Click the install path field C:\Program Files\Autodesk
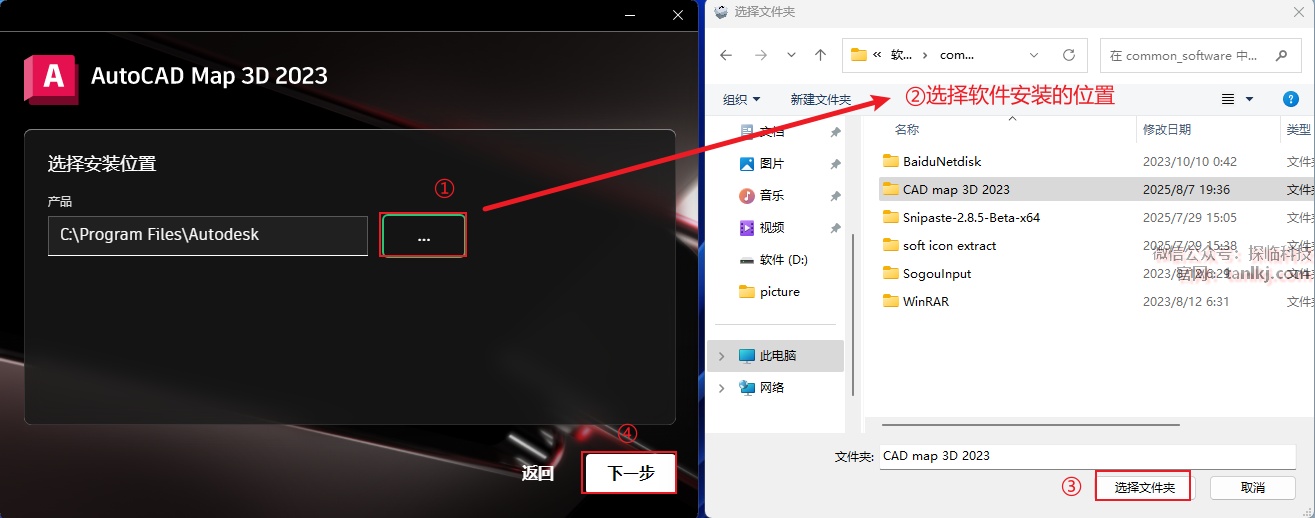Image resolution: width=1315 pixels, height=518 pixels. (208, 235)
